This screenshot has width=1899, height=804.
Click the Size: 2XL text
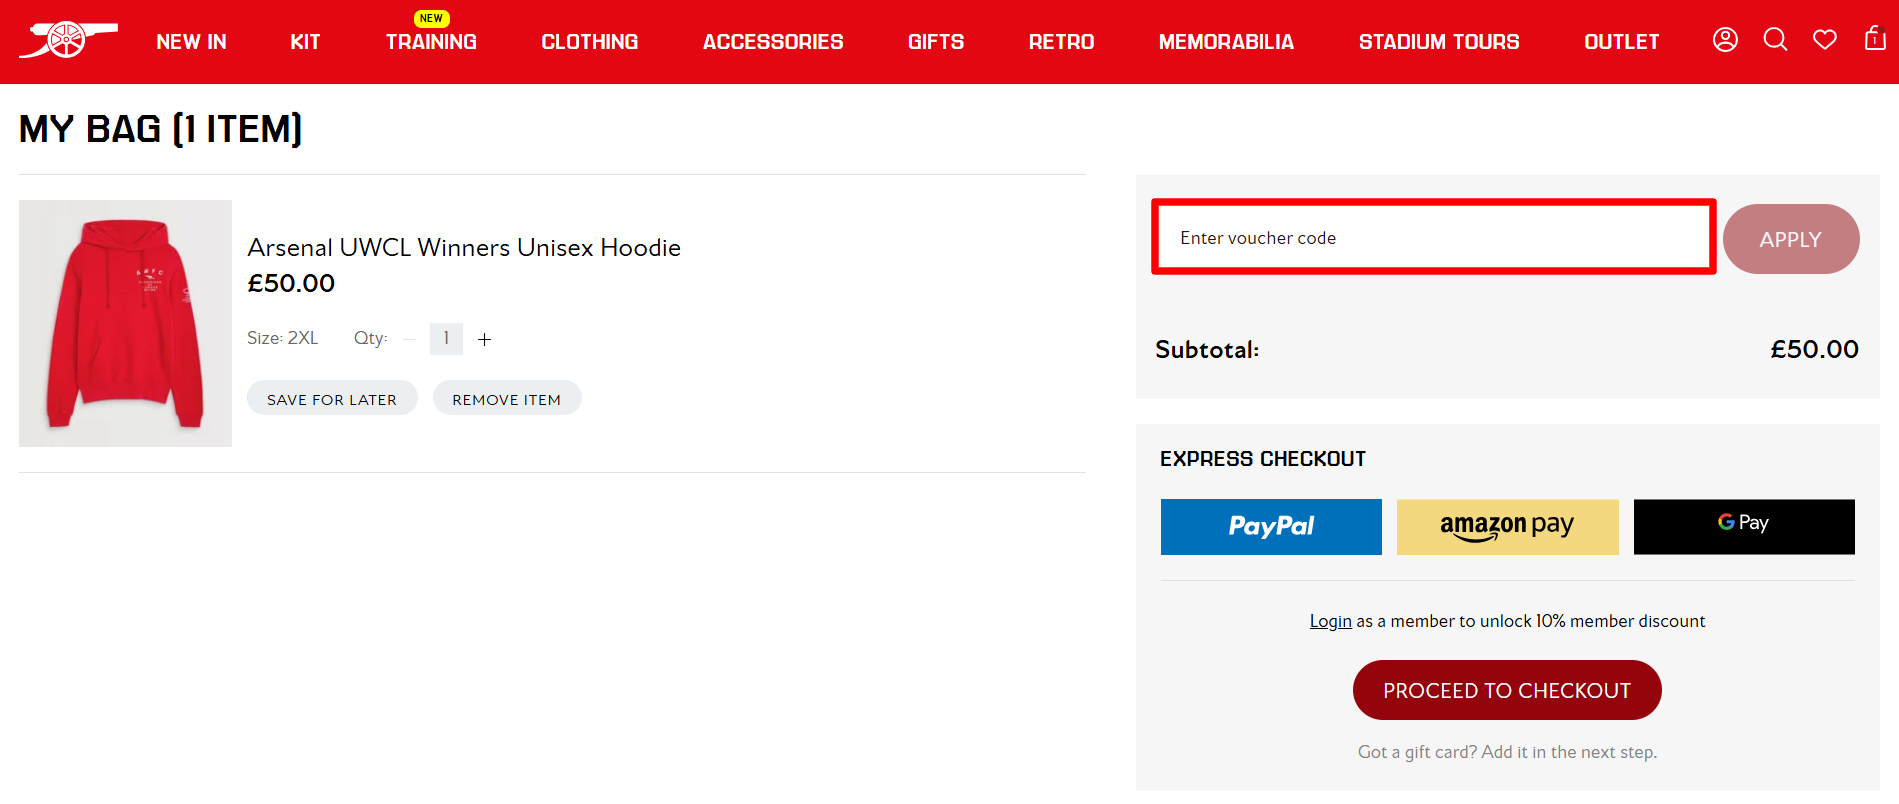click(x=283, y=338)
